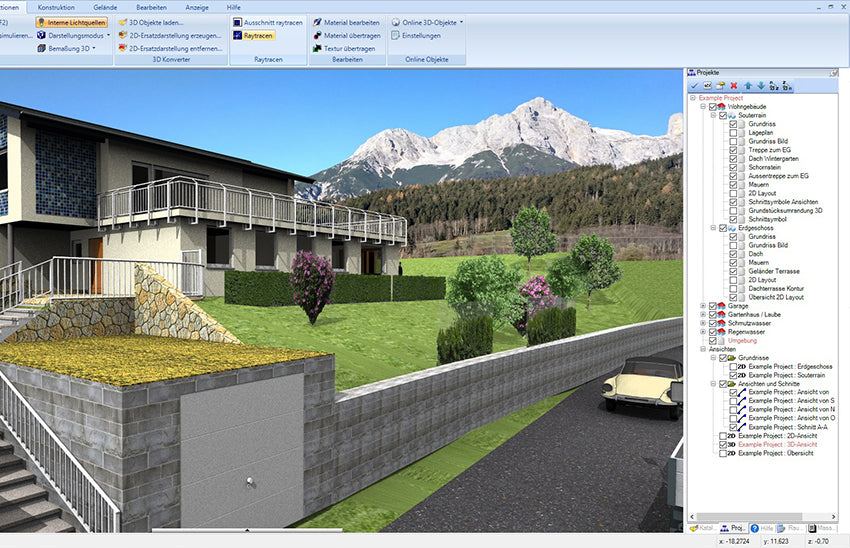Collapse the Souterrain tree node
The width and height of the screenshot is (850, 548).
[713, 115]
